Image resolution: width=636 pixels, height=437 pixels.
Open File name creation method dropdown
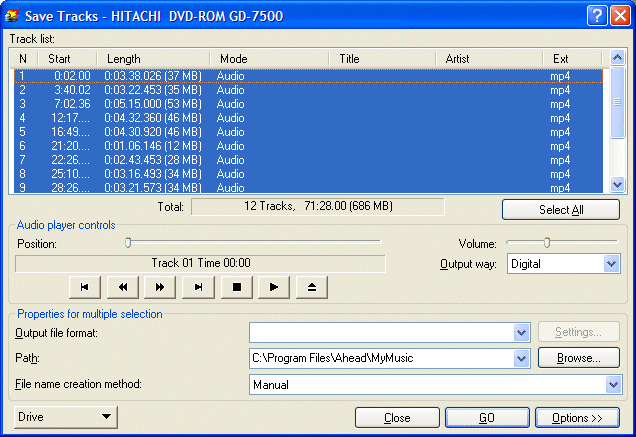(613, 384)
